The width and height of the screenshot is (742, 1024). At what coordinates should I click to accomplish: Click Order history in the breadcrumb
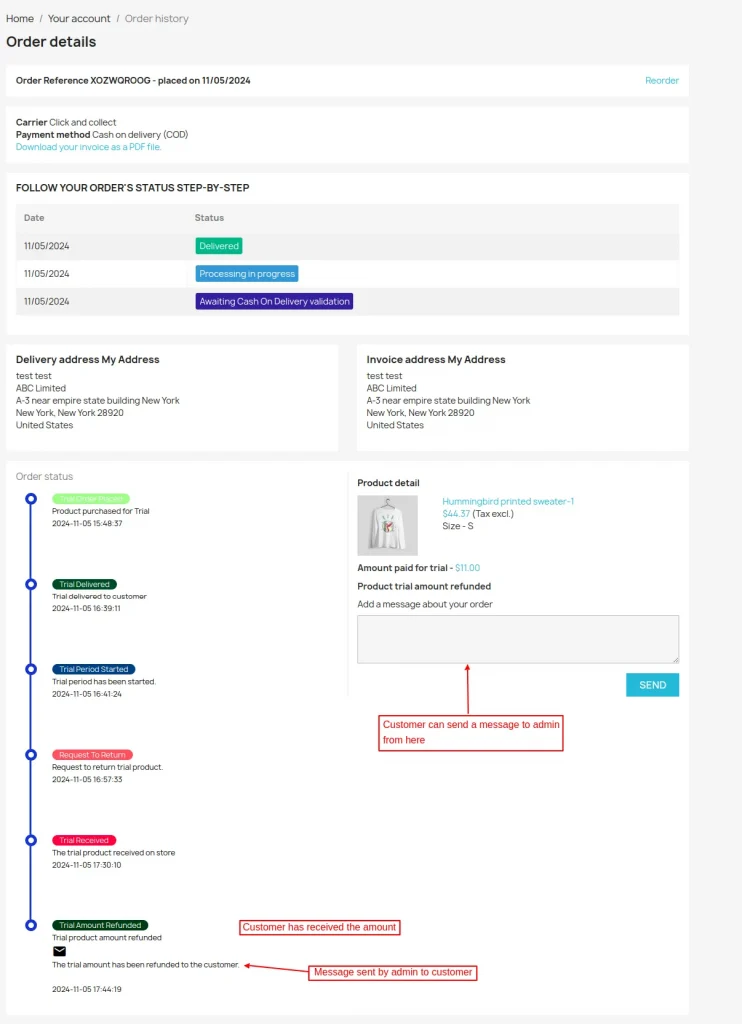click(x=156, y=19)
